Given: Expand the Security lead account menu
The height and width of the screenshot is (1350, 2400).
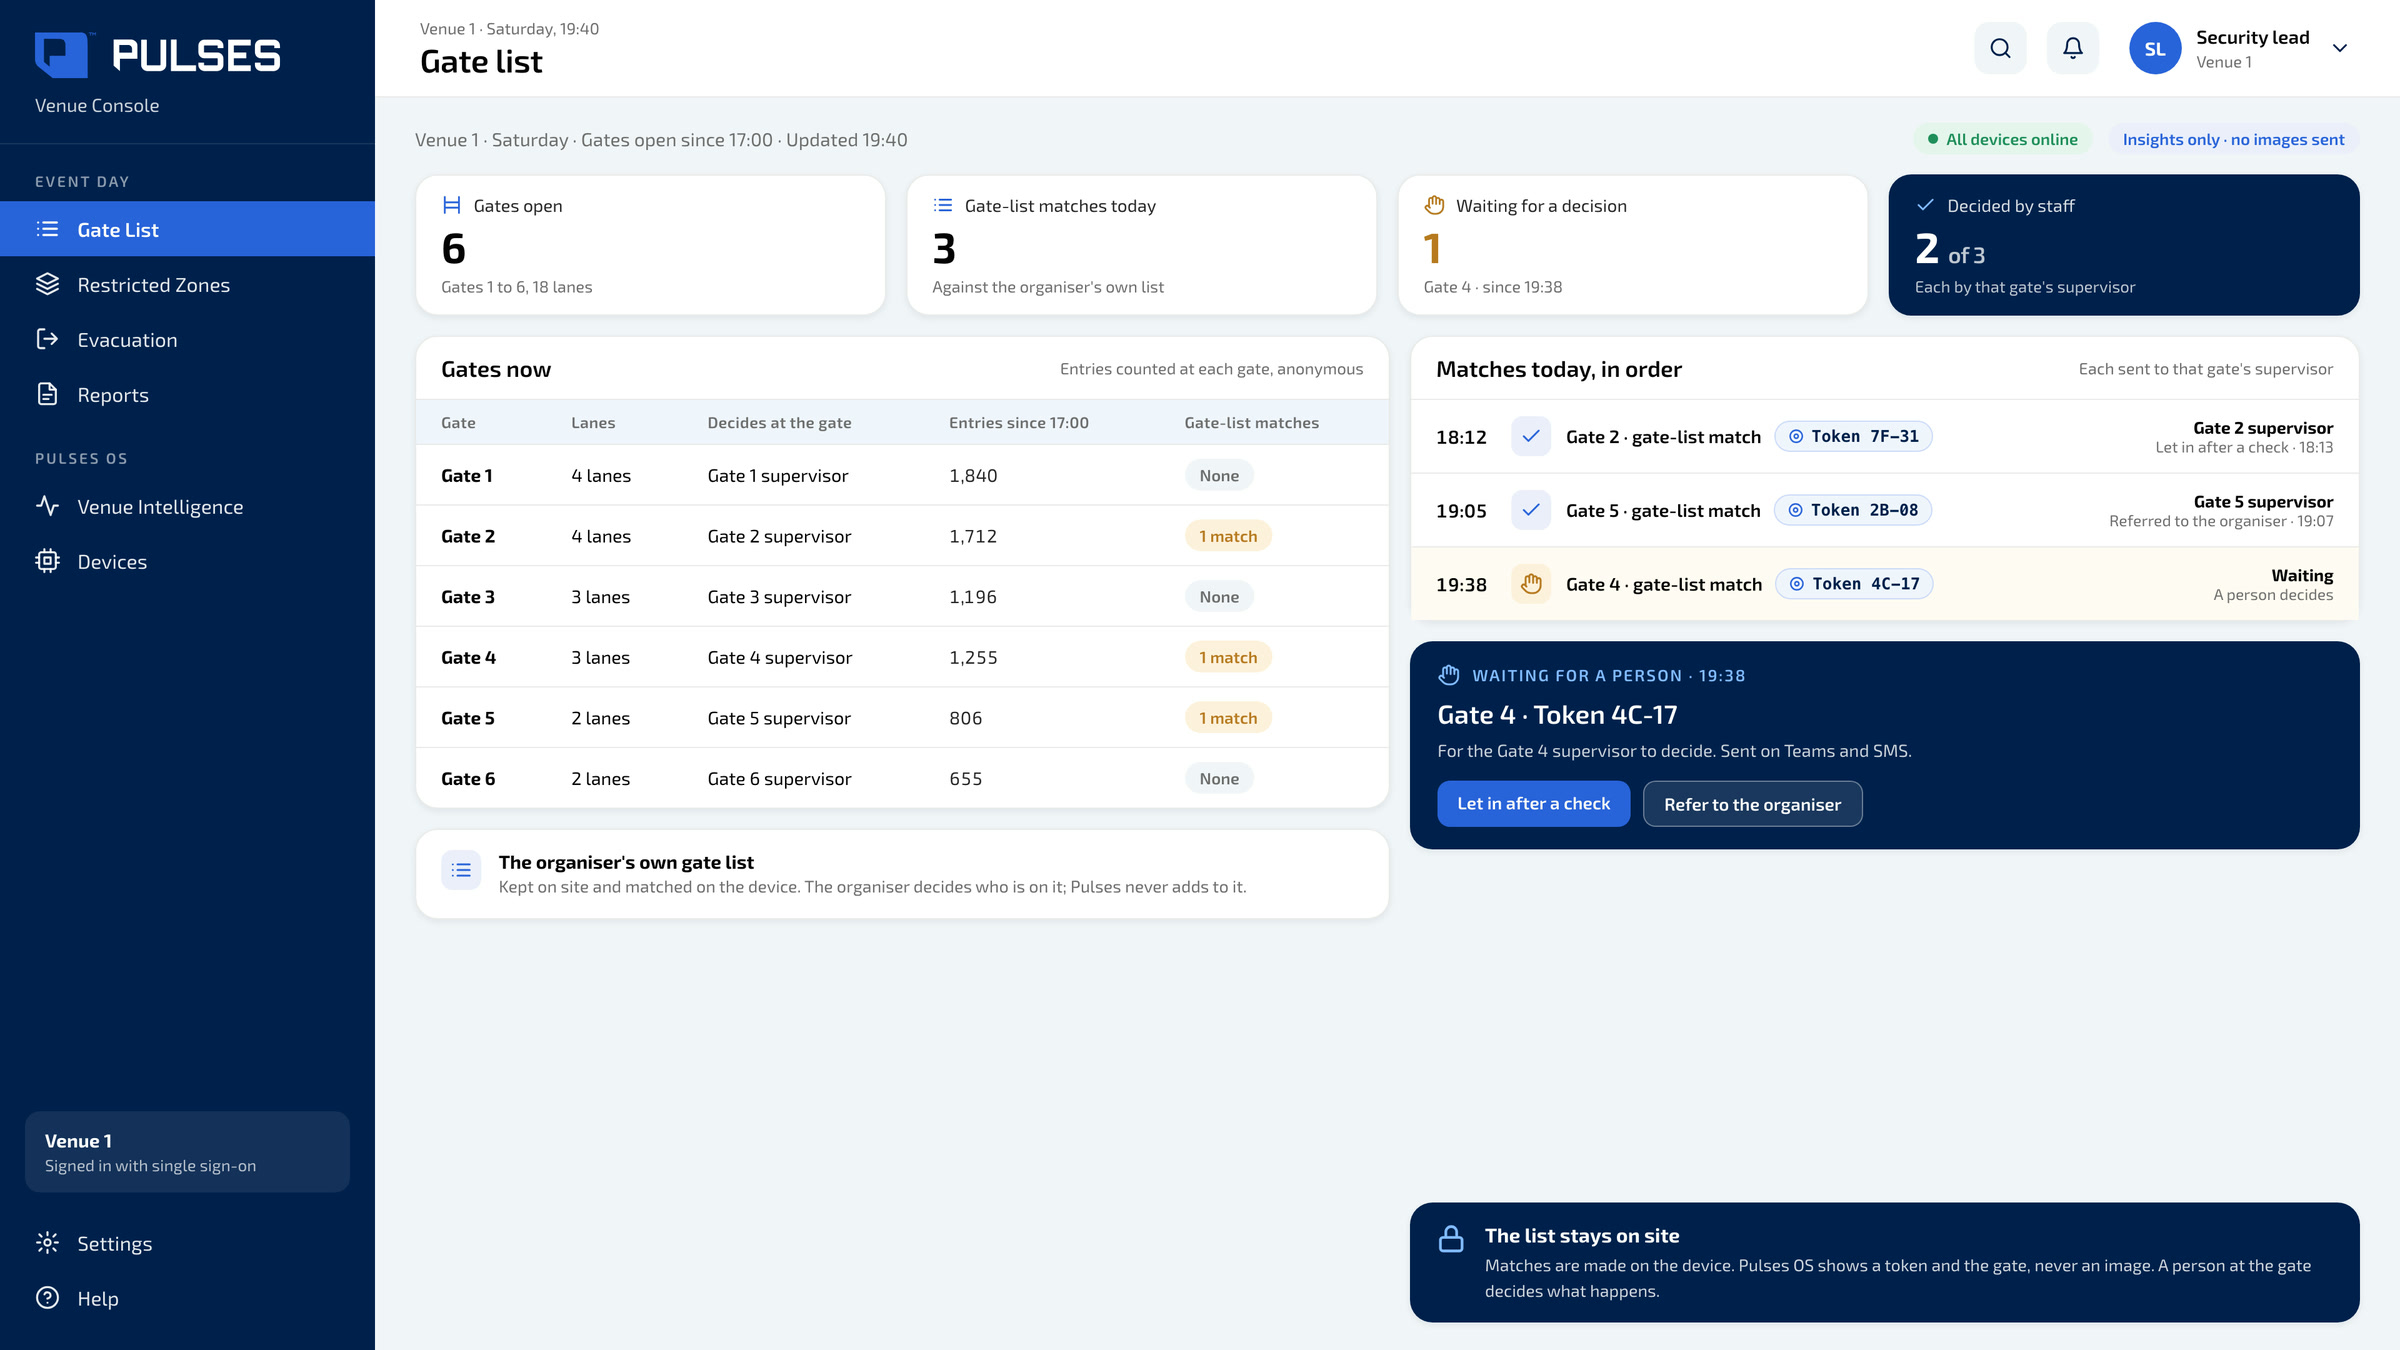Looking at the screenshot, I should (x=2340, y=48).
